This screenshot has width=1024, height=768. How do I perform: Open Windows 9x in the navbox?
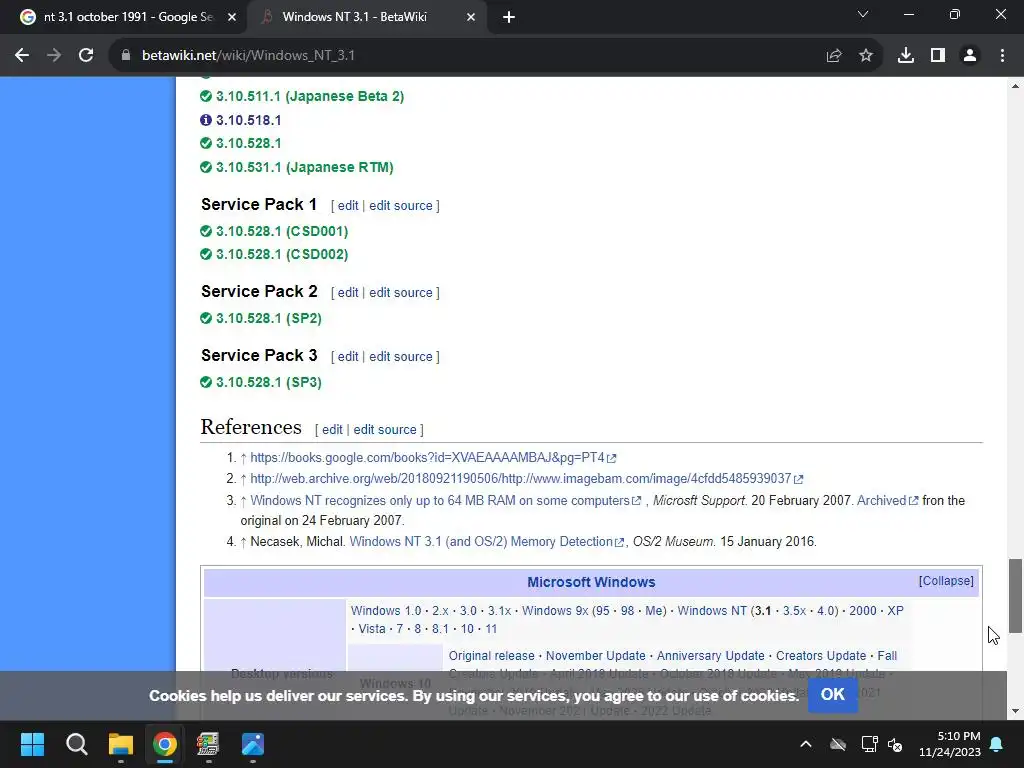(554, 611)
